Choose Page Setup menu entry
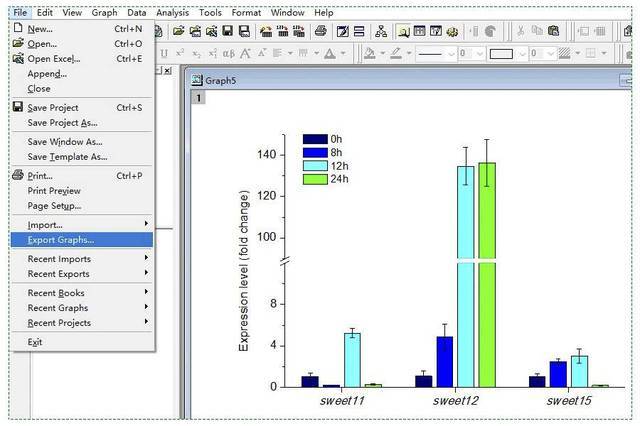The height and width of the screenshot is (426, 640). coord(82,206)
